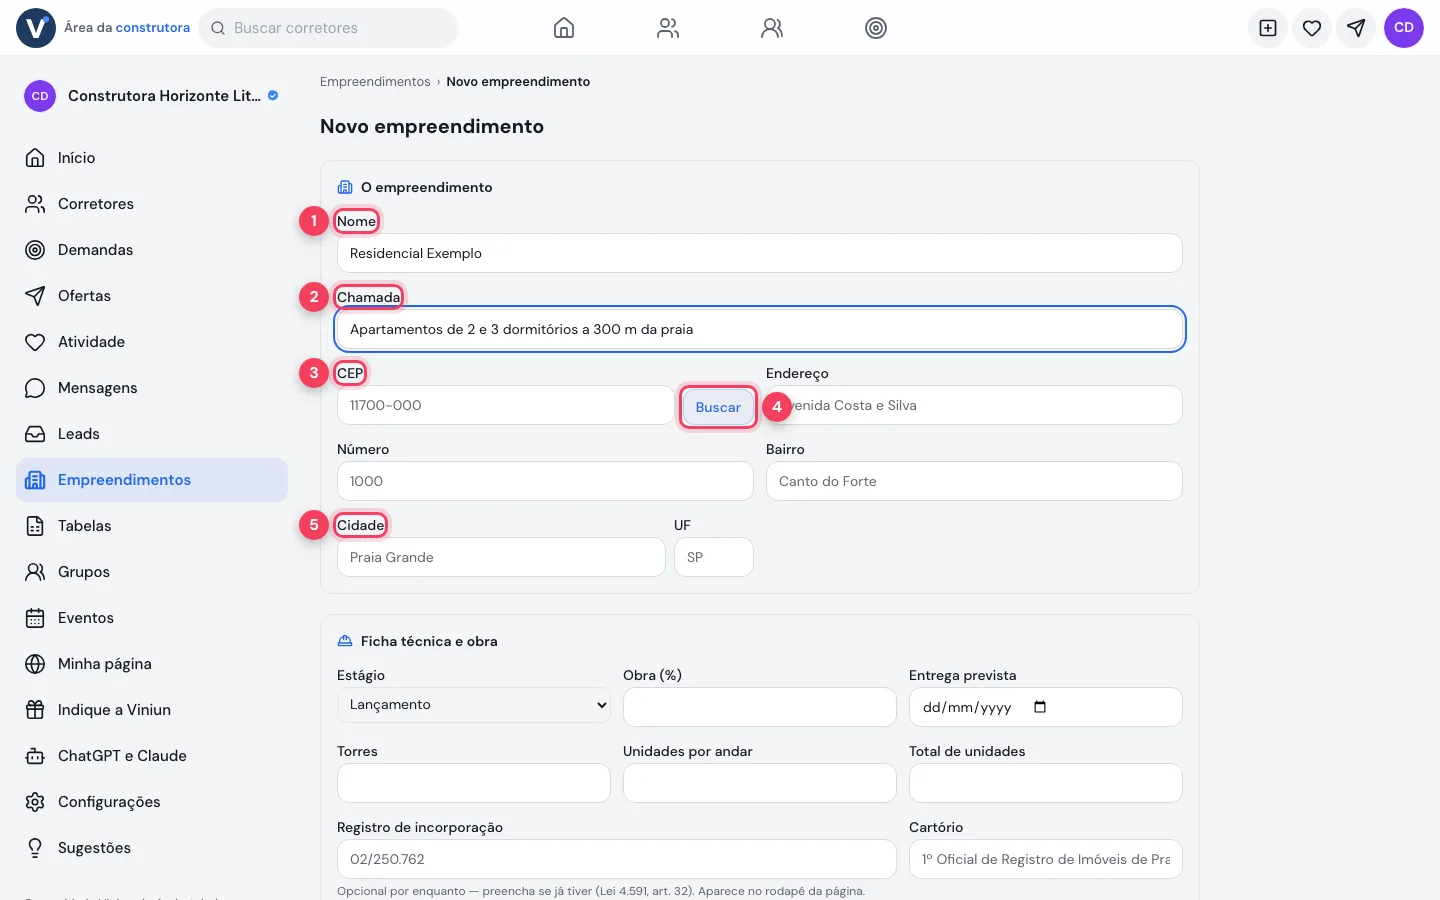Click the CEP input field
1440x900 pixels.
click(x=506, y=405)
